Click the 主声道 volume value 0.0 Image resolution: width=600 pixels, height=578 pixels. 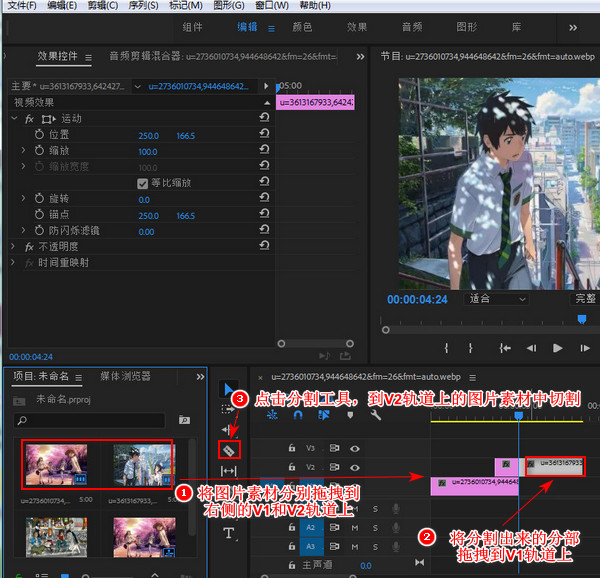[365, 565]
